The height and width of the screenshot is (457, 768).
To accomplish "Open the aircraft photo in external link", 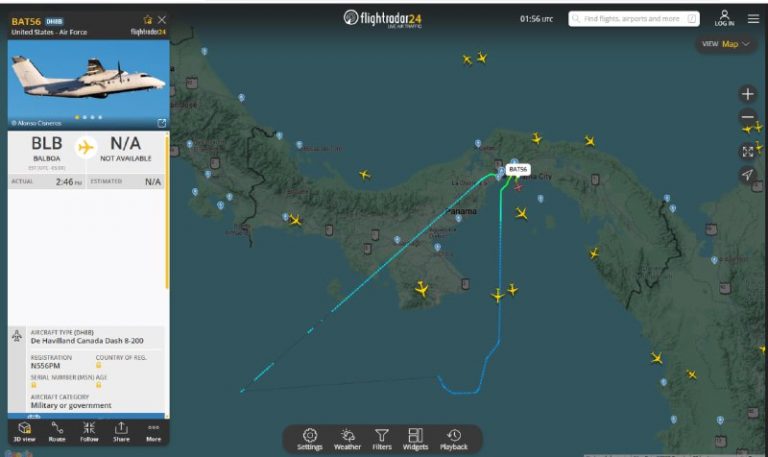I will pyautogui.click(x=162, y=123).
